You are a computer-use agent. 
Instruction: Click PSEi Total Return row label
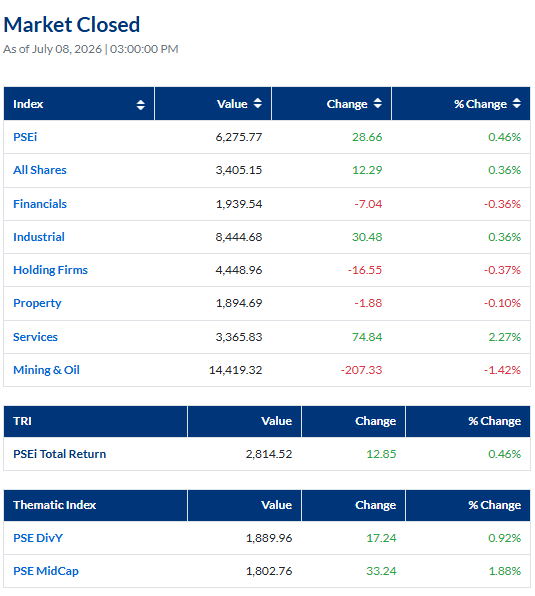60,454
